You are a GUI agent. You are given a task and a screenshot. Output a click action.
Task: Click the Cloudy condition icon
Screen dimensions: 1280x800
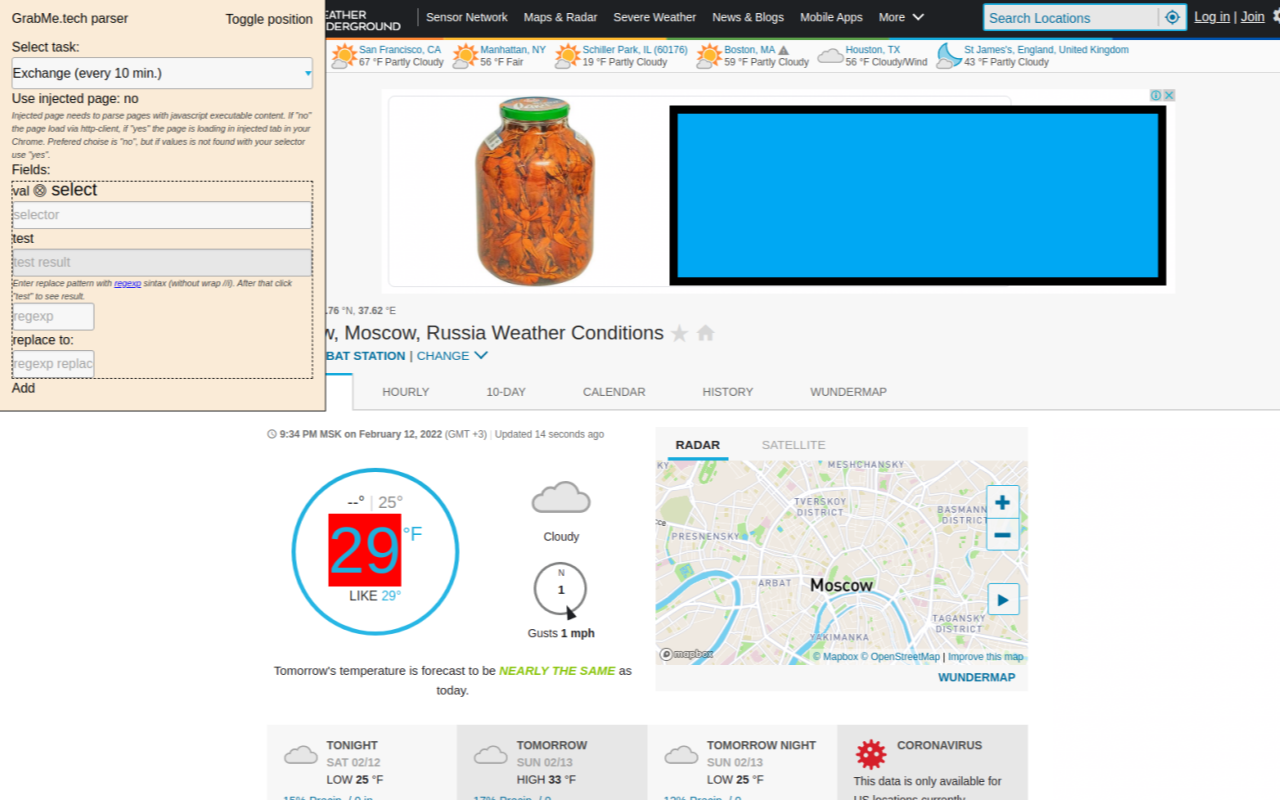[x=561, y=497]
